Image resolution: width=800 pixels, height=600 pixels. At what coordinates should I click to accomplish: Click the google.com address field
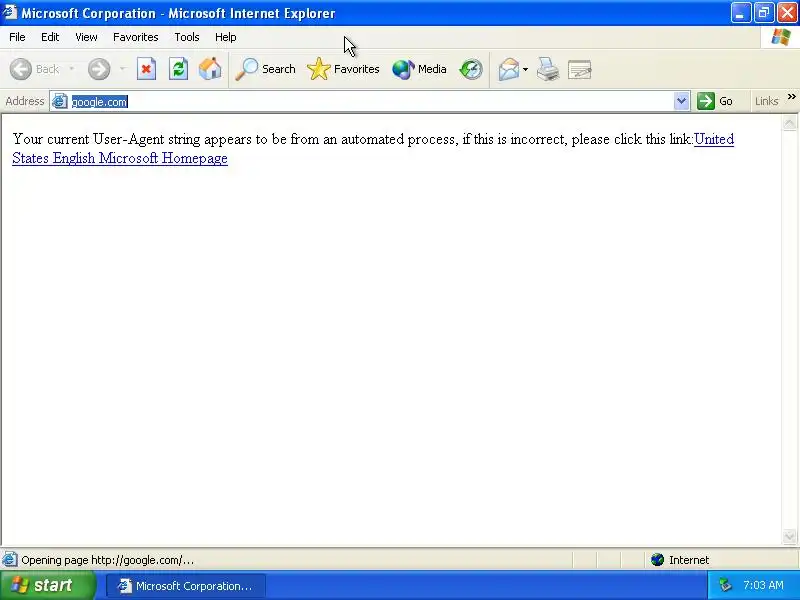pyautogui.click(x=372, y=102)
